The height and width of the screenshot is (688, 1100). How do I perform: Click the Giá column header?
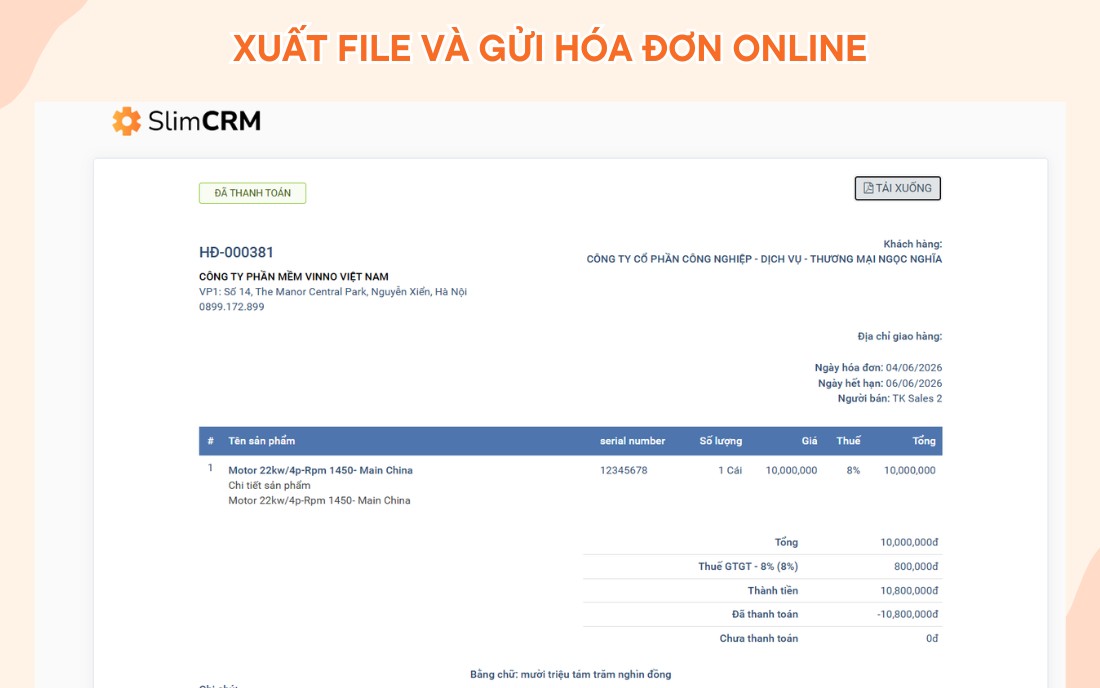(810, 440)
